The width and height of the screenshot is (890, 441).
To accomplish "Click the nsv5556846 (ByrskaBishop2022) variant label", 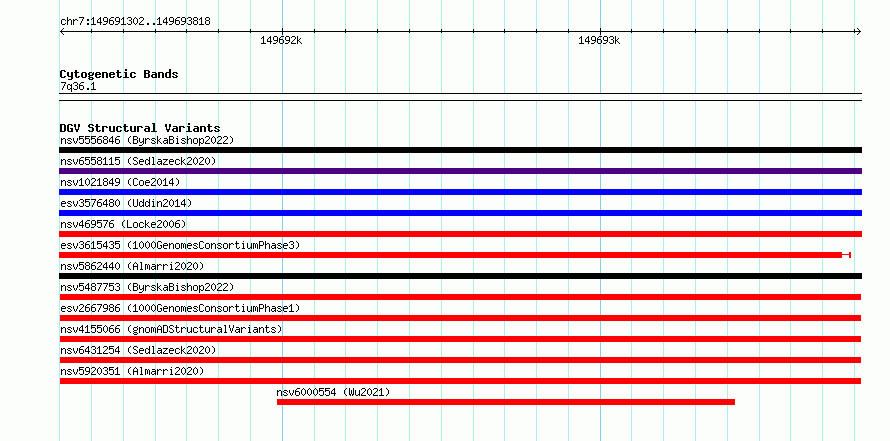I will tap(147, 140).
